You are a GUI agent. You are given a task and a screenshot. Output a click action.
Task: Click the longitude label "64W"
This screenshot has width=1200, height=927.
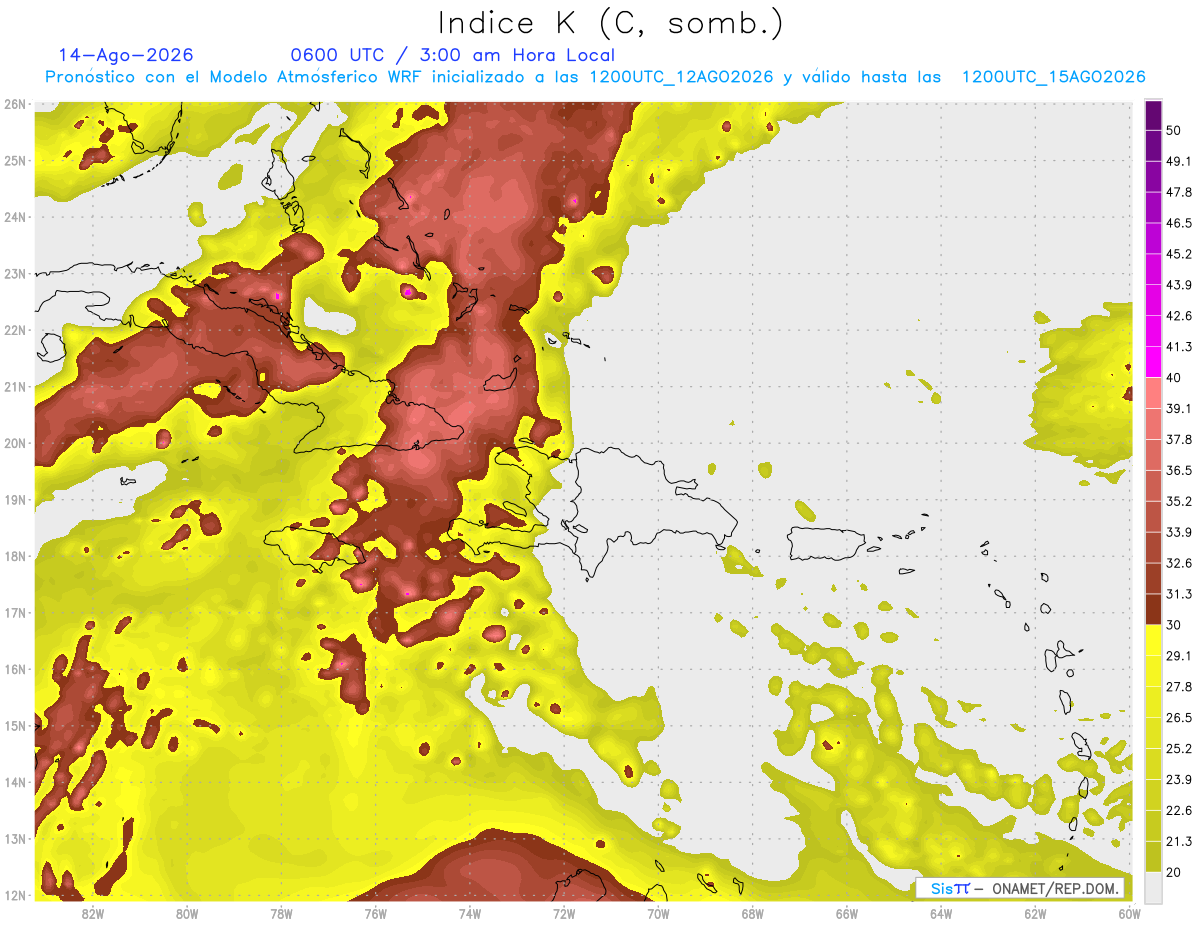click(941, 913)
